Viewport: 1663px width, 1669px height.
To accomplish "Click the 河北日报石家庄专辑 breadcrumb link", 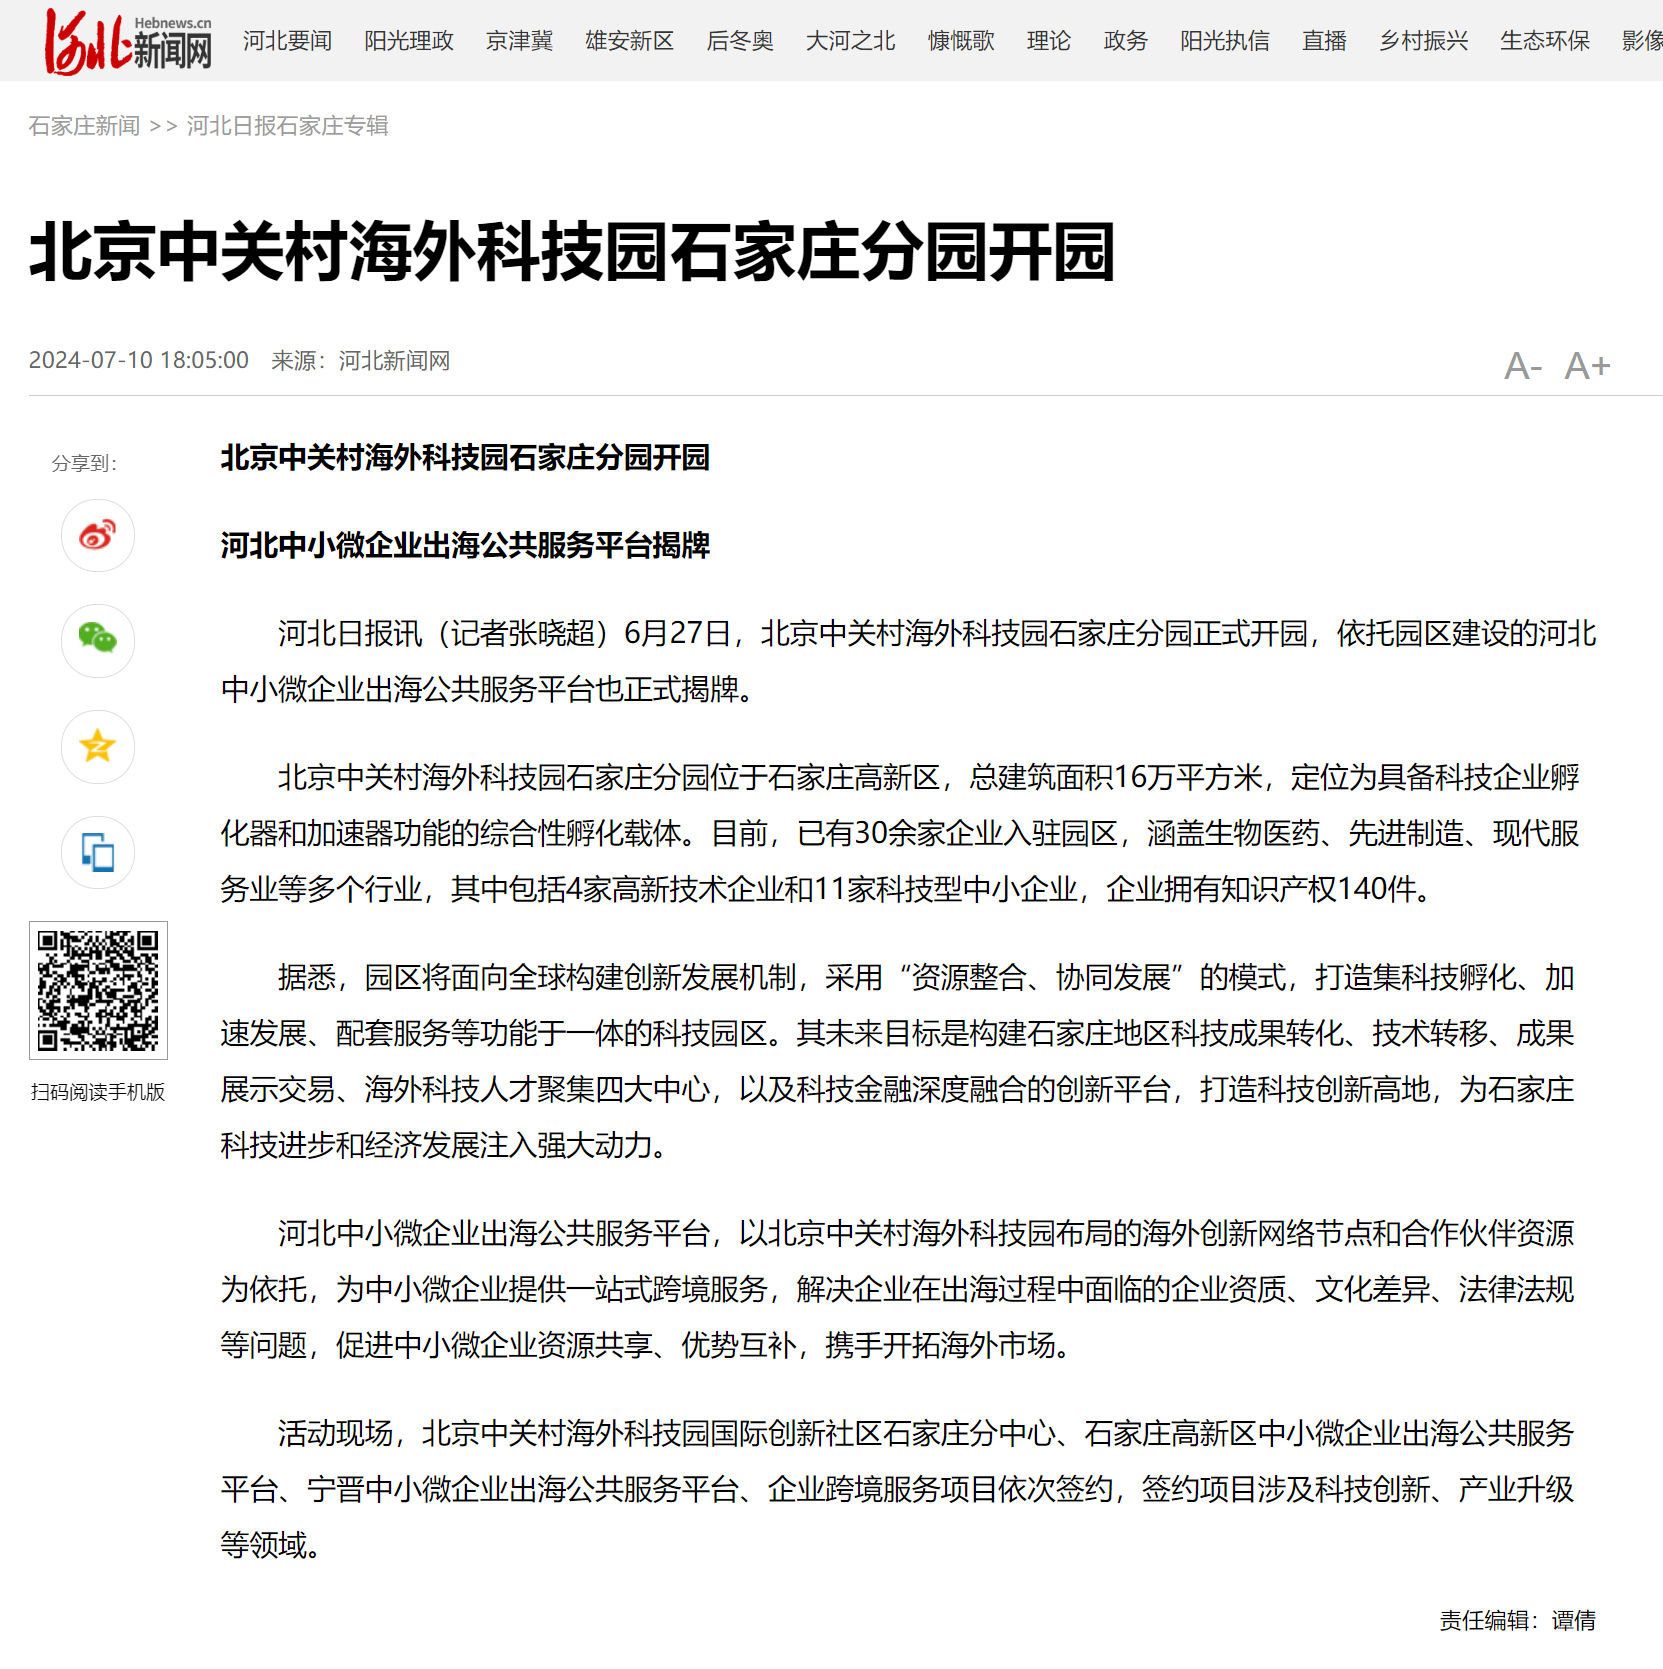I will (287, 126).
